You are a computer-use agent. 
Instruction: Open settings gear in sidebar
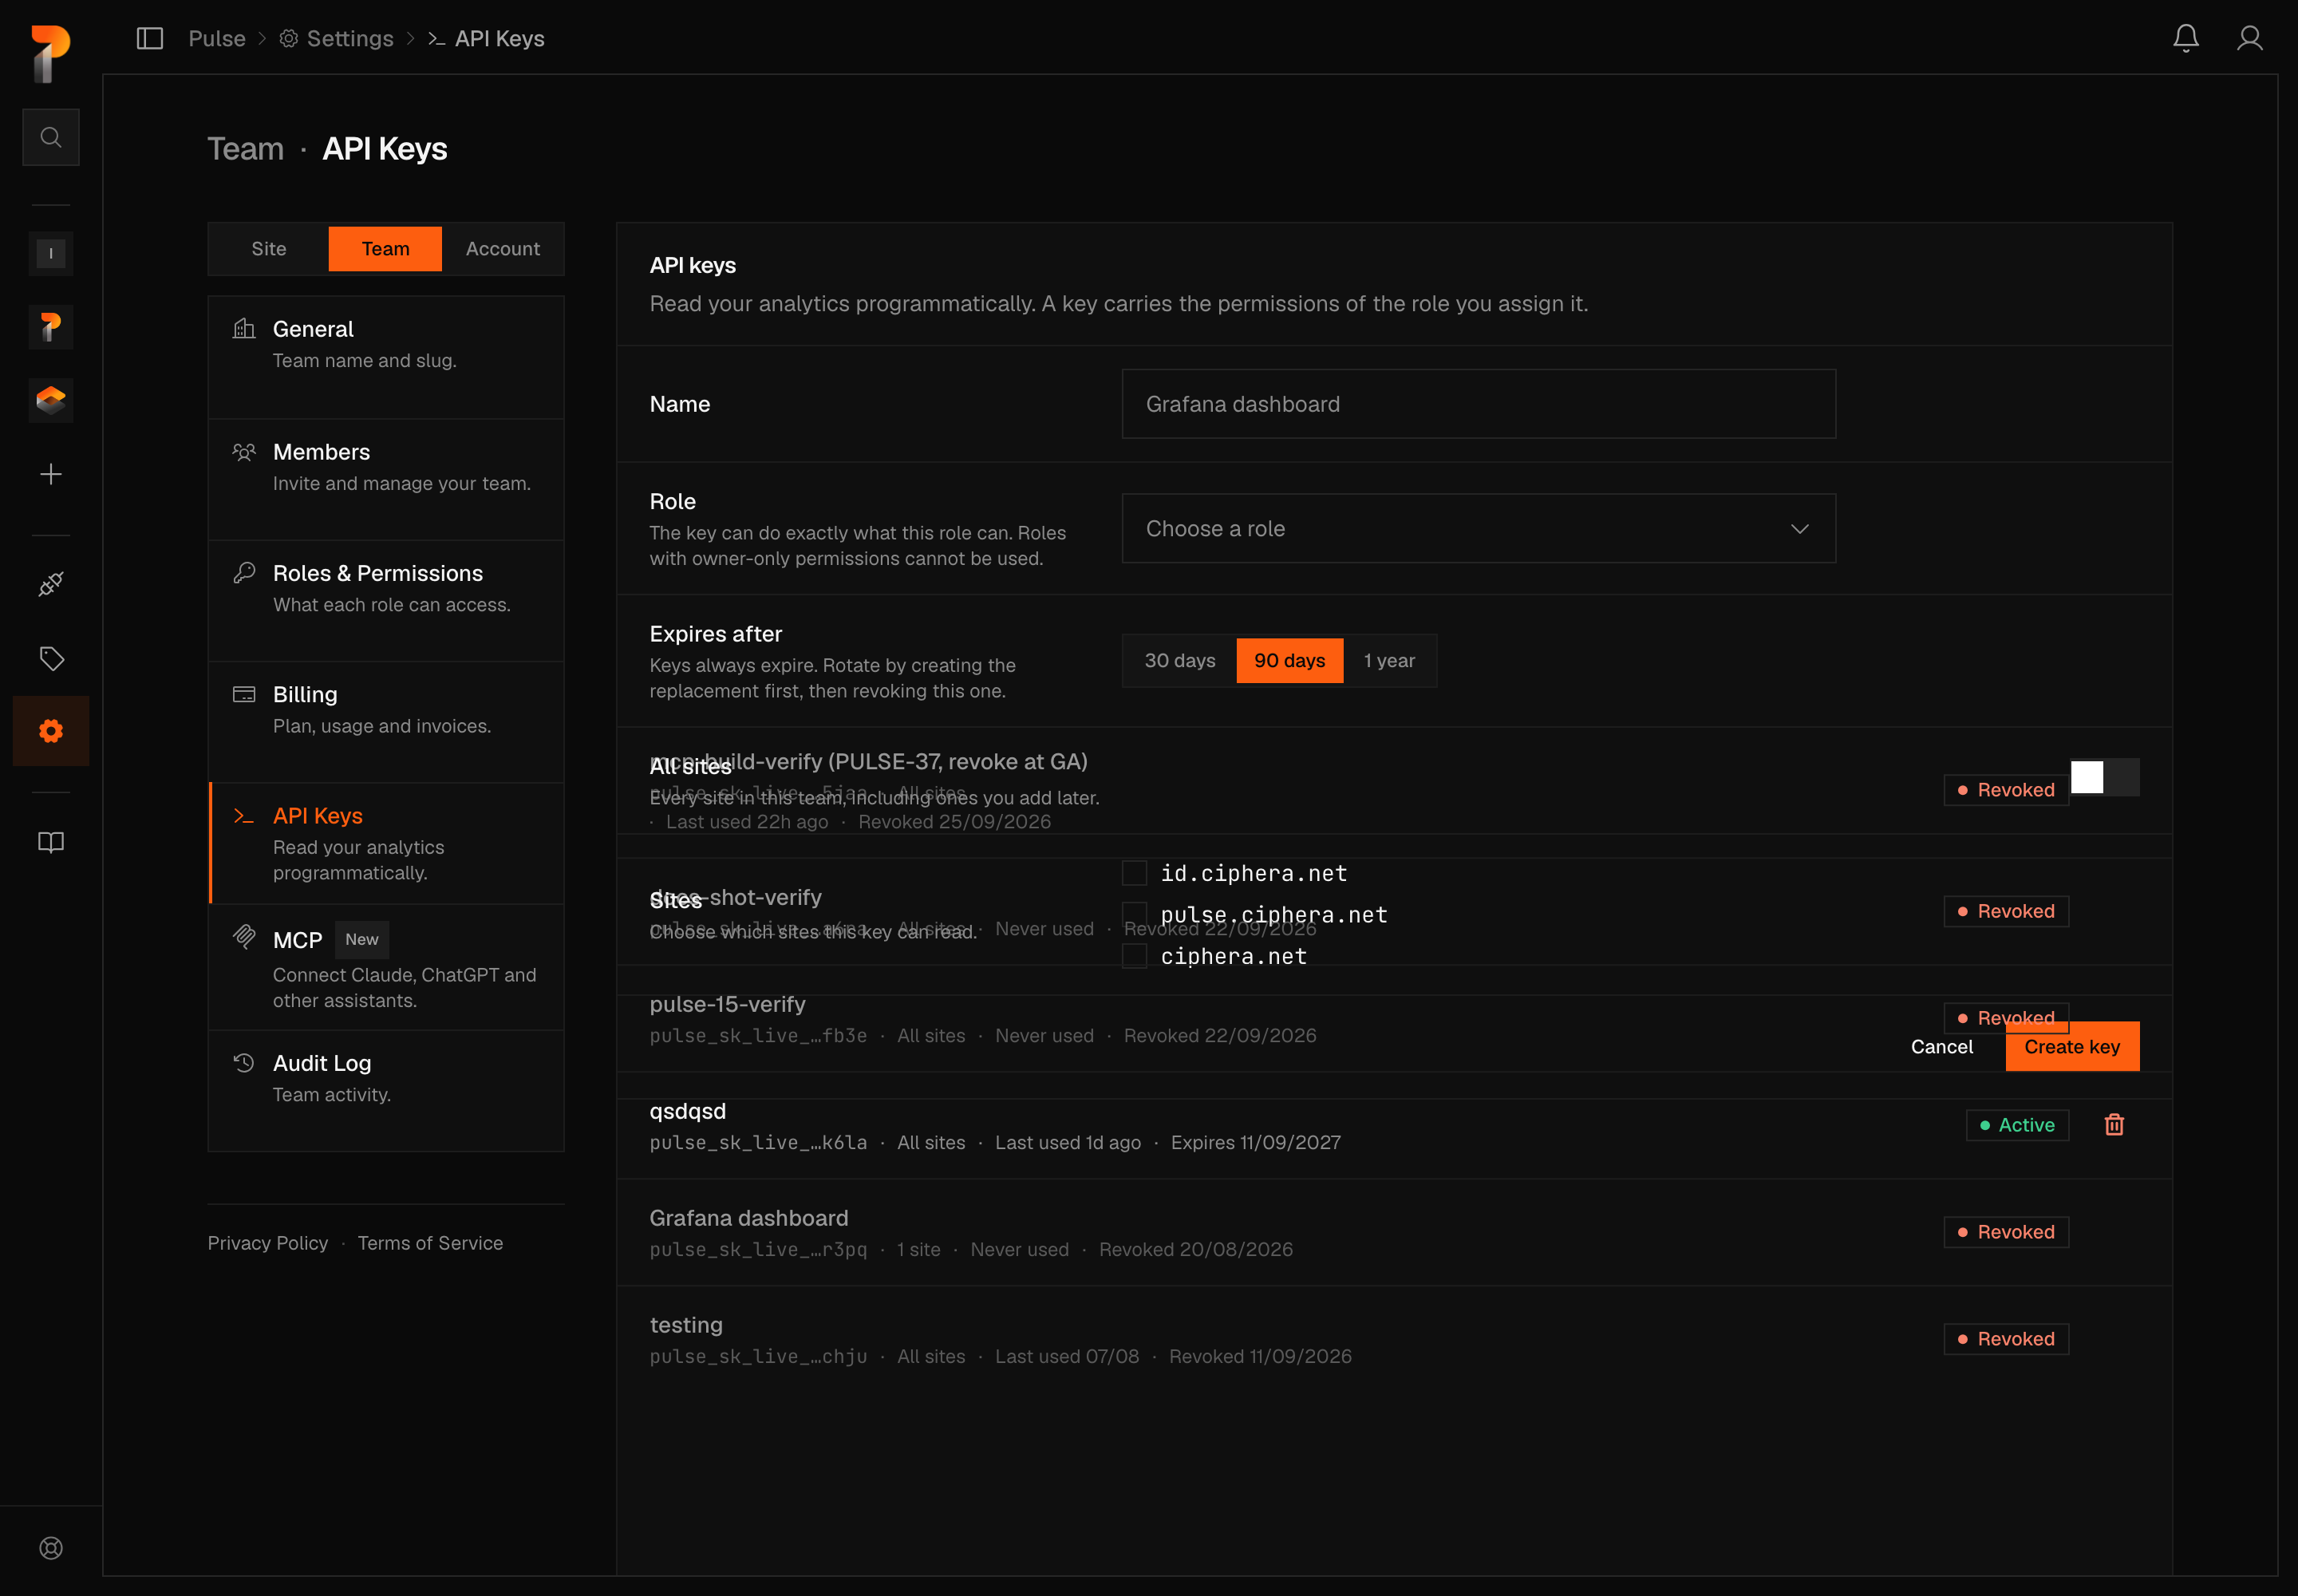[x=51, y=731]
